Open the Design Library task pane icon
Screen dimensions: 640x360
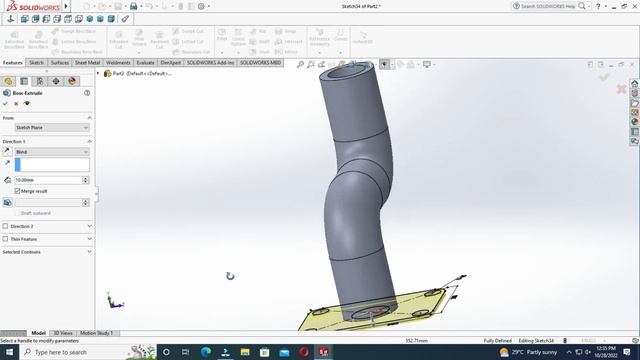tap(635, 93)
